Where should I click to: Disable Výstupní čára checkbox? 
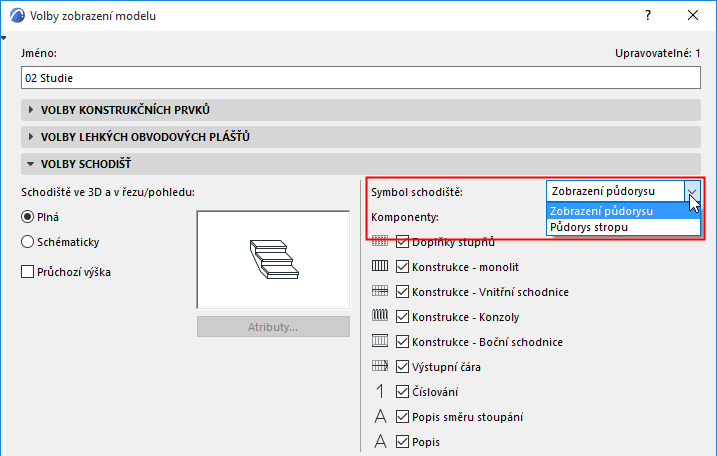[402, 367]
